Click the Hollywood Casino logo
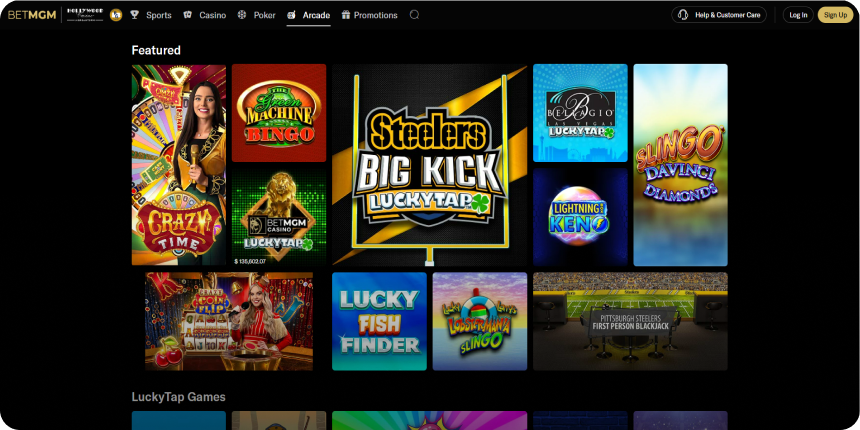This screenshot has width=860, height=430. pyautogui.click(x=85, y=15)
